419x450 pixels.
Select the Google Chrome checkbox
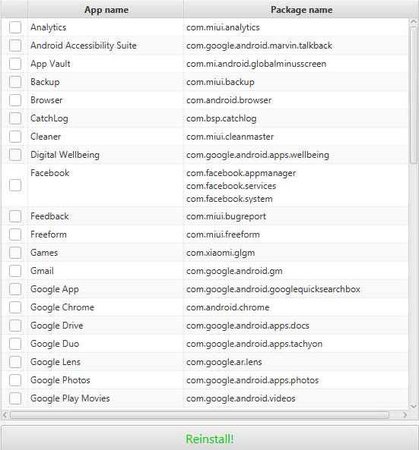click(x=15, y=307)
